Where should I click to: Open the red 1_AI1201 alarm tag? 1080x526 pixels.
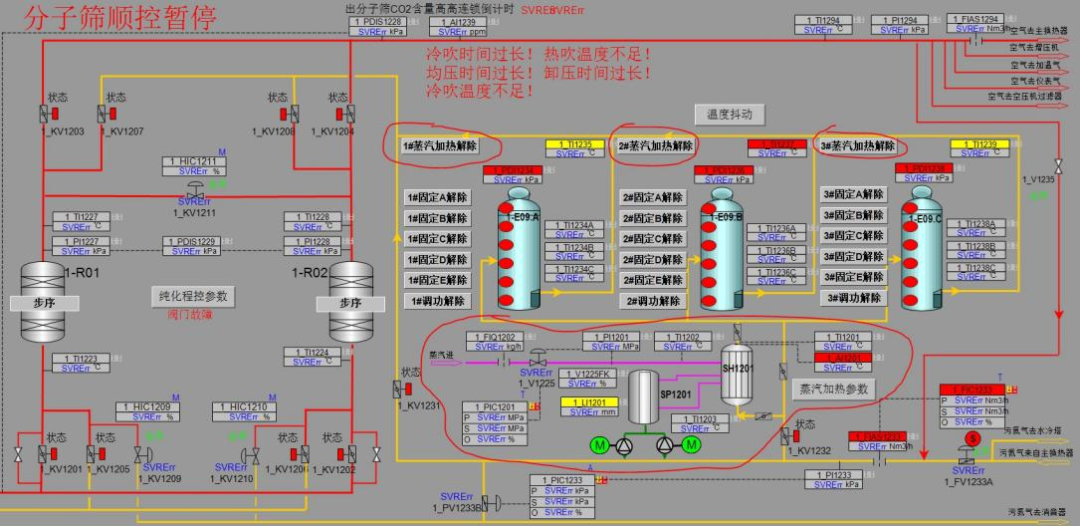point(843,363)
